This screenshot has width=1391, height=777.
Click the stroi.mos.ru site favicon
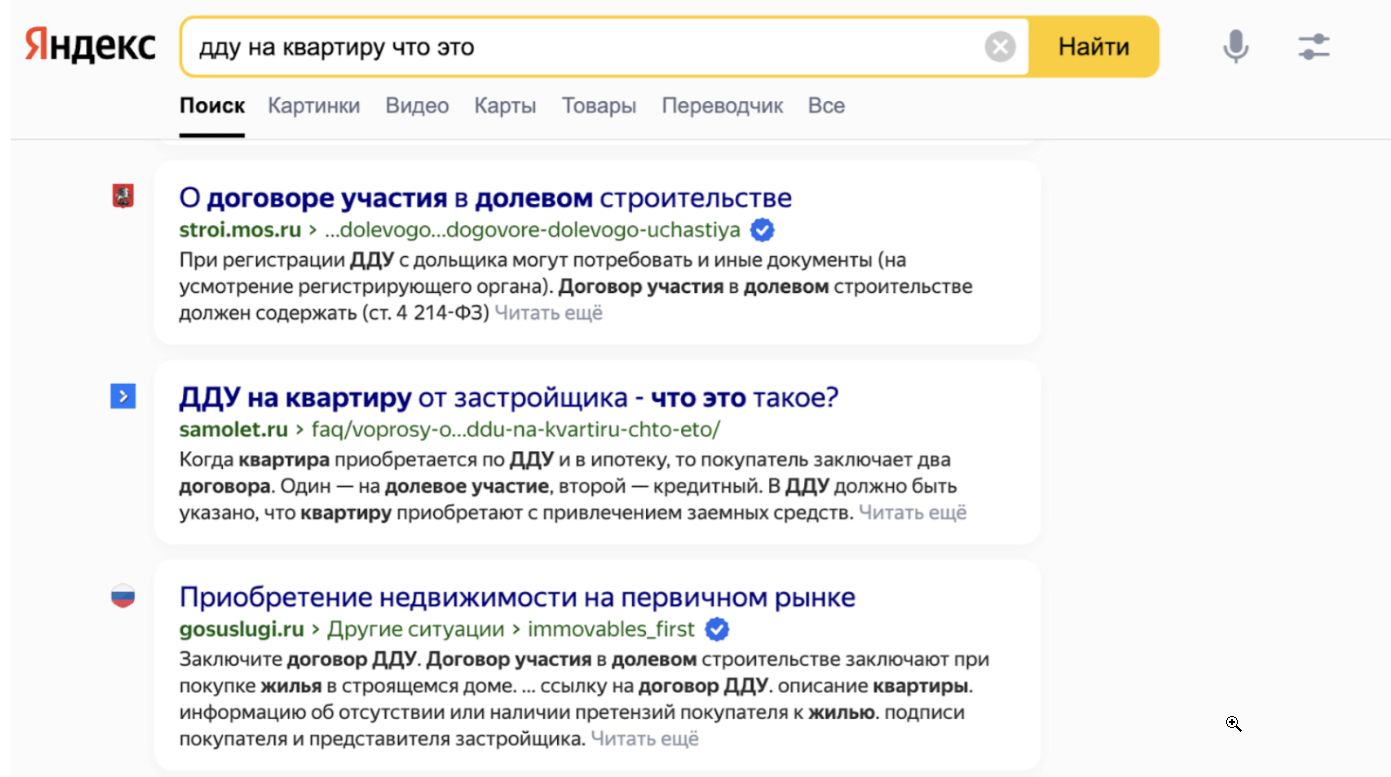pos(122,197)
